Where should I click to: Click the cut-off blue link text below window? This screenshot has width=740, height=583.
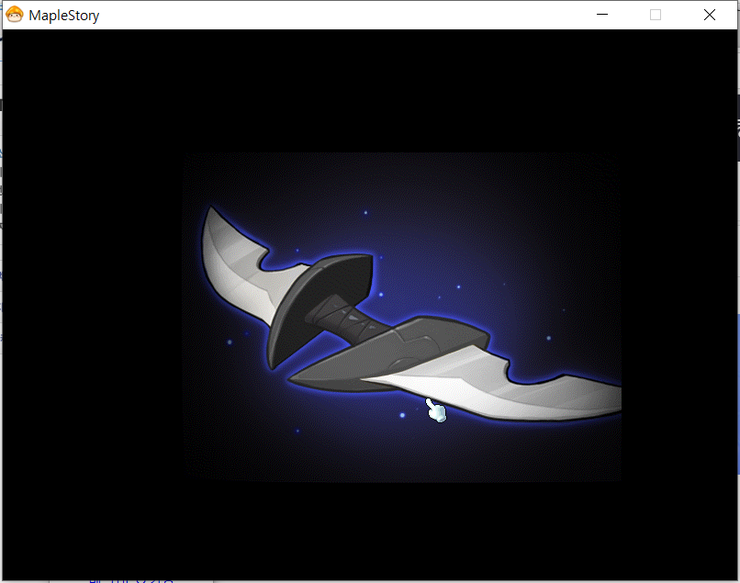pos(131,580)
